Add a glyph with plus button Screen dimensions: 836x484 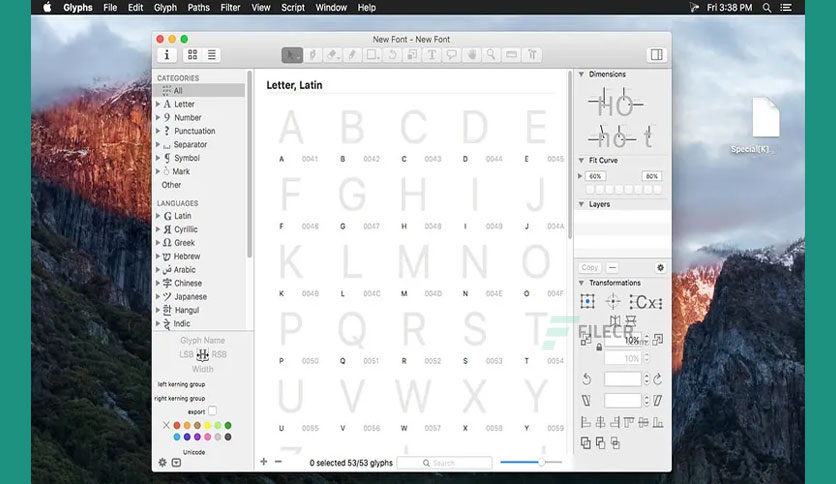pos(263,462)
